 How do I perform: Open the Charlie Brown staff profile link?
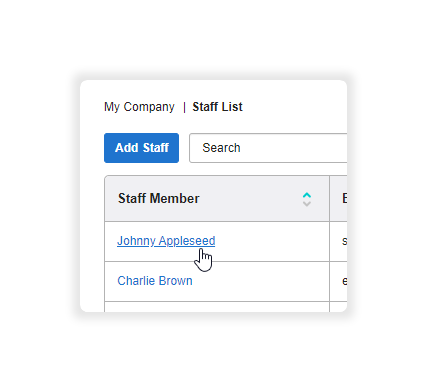155,281
